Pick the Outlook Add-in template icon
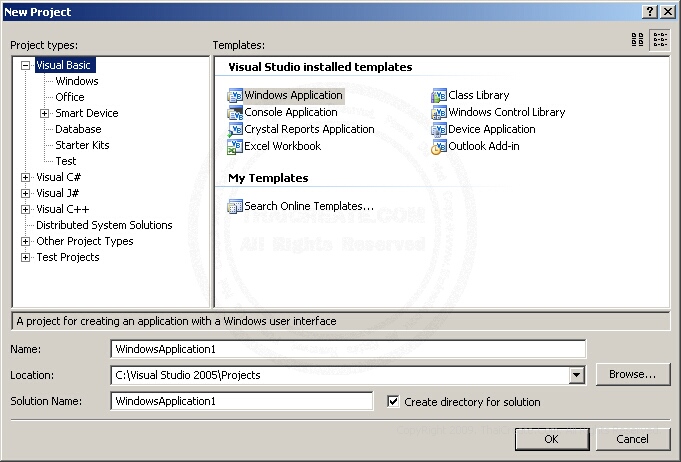The height and width of the screenshot is (462, 681). click(439, 146)
